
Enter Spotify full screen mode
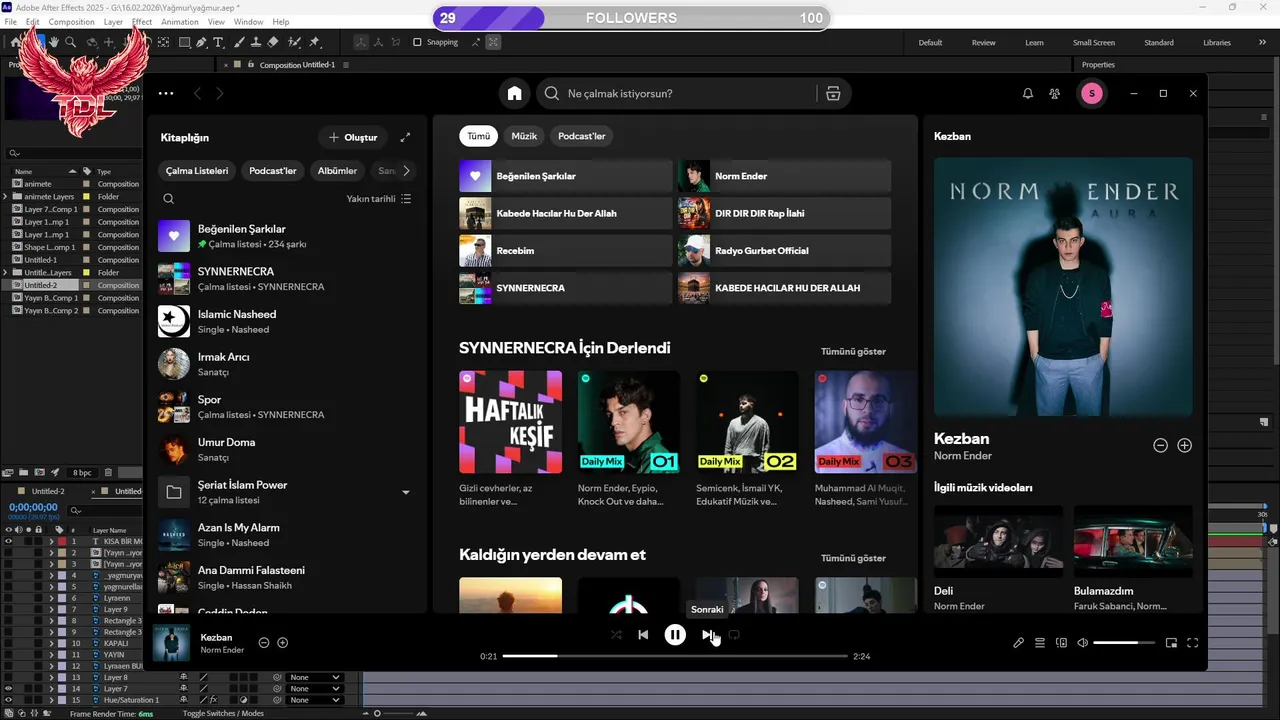click(1192, 643)
